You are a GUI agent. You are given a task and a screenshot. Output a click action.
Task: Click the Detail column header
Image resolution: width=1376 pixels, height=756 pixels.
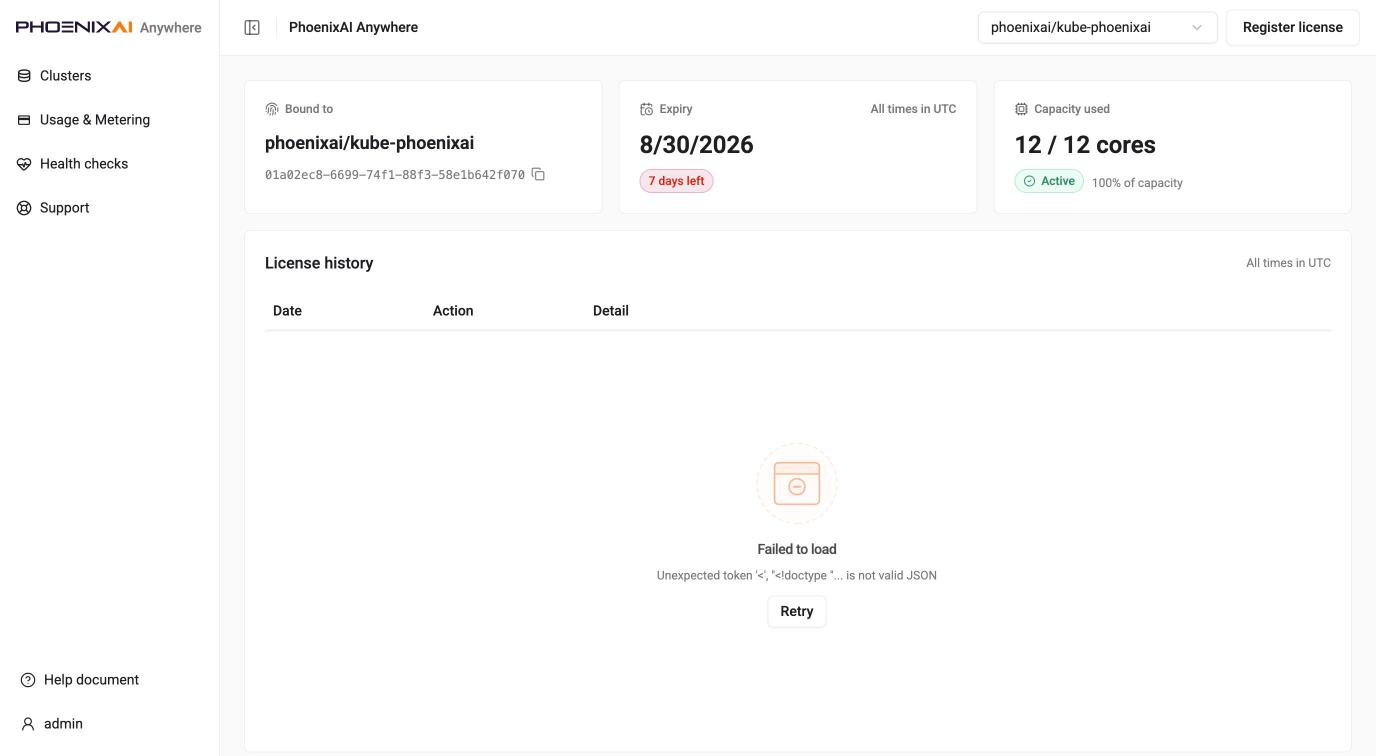point(611,311)
